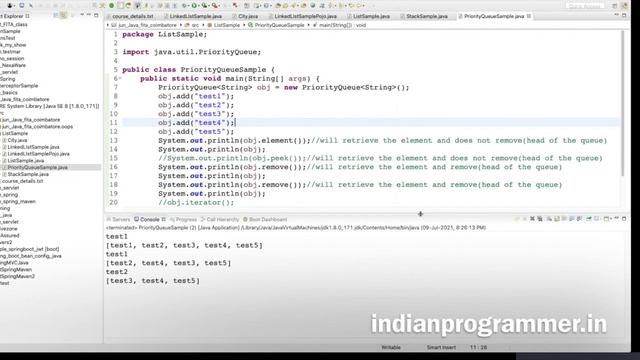Click import java.util.PriorityQueue line
The width and height of the screenshot is (640, 360).
click(191, 52)
